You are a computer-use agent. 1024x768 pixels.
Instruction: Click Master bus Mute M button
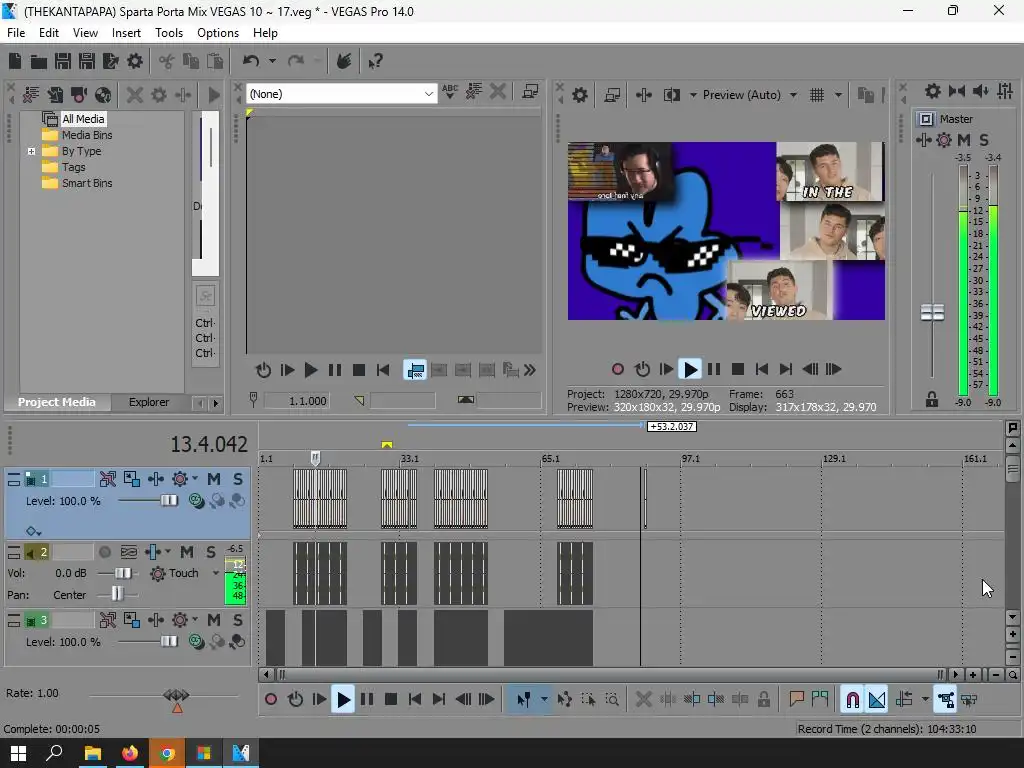964,140
